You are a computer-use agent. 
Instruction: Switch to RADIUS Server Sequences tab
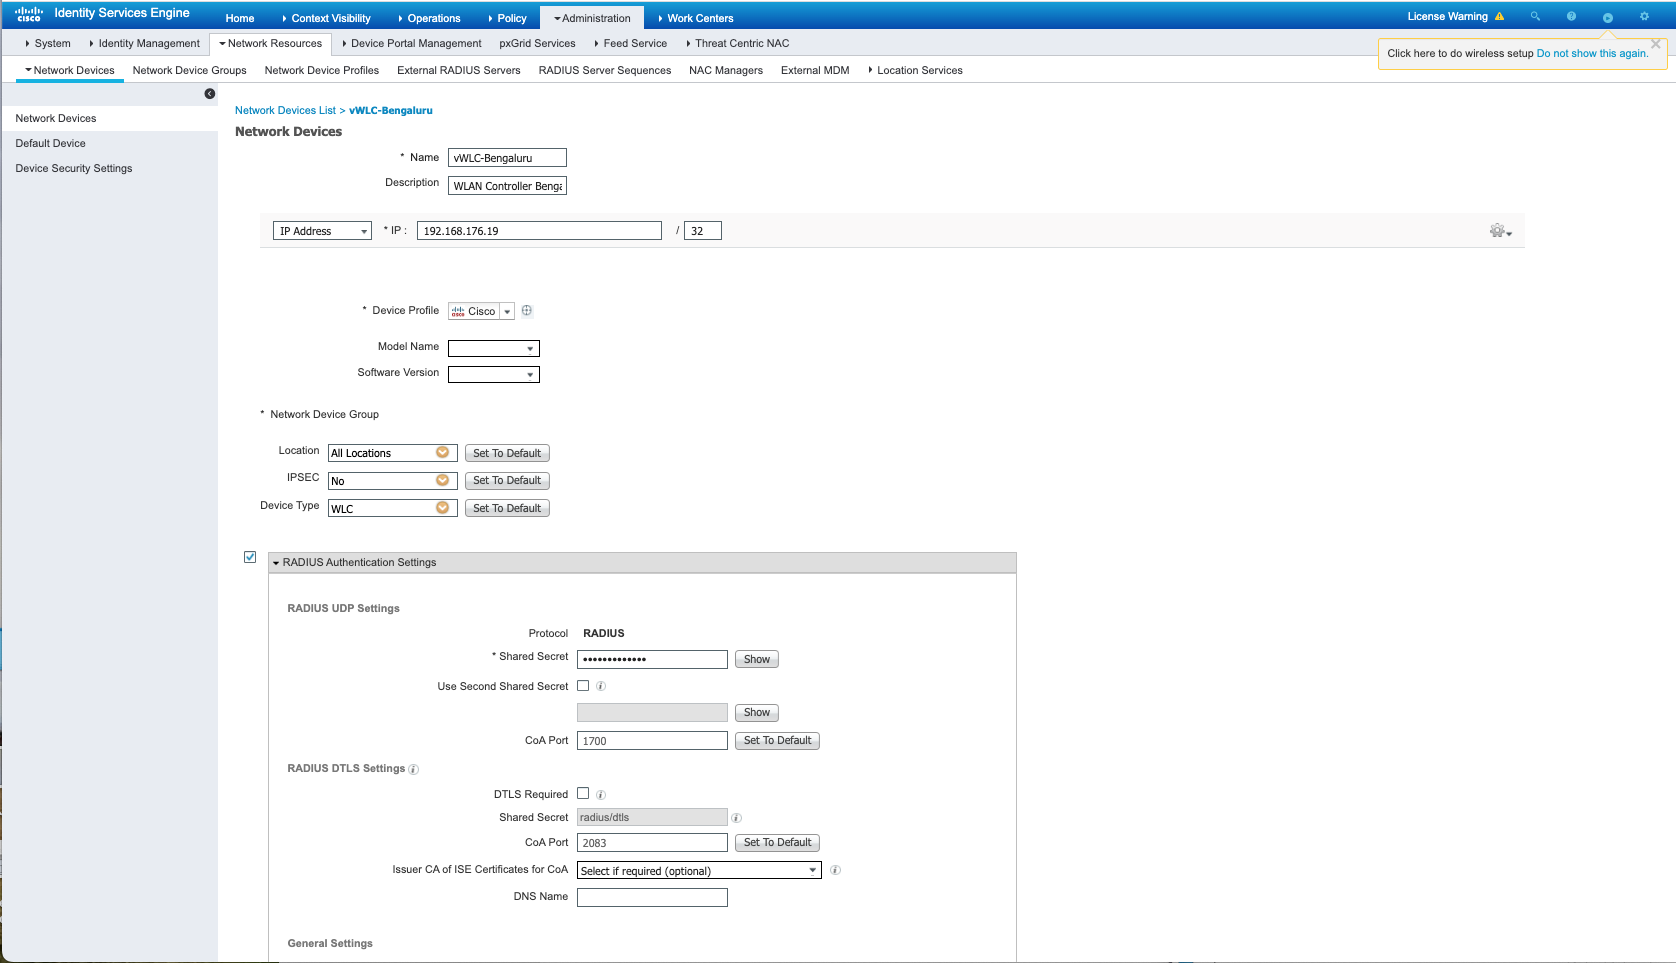(605, 70)
